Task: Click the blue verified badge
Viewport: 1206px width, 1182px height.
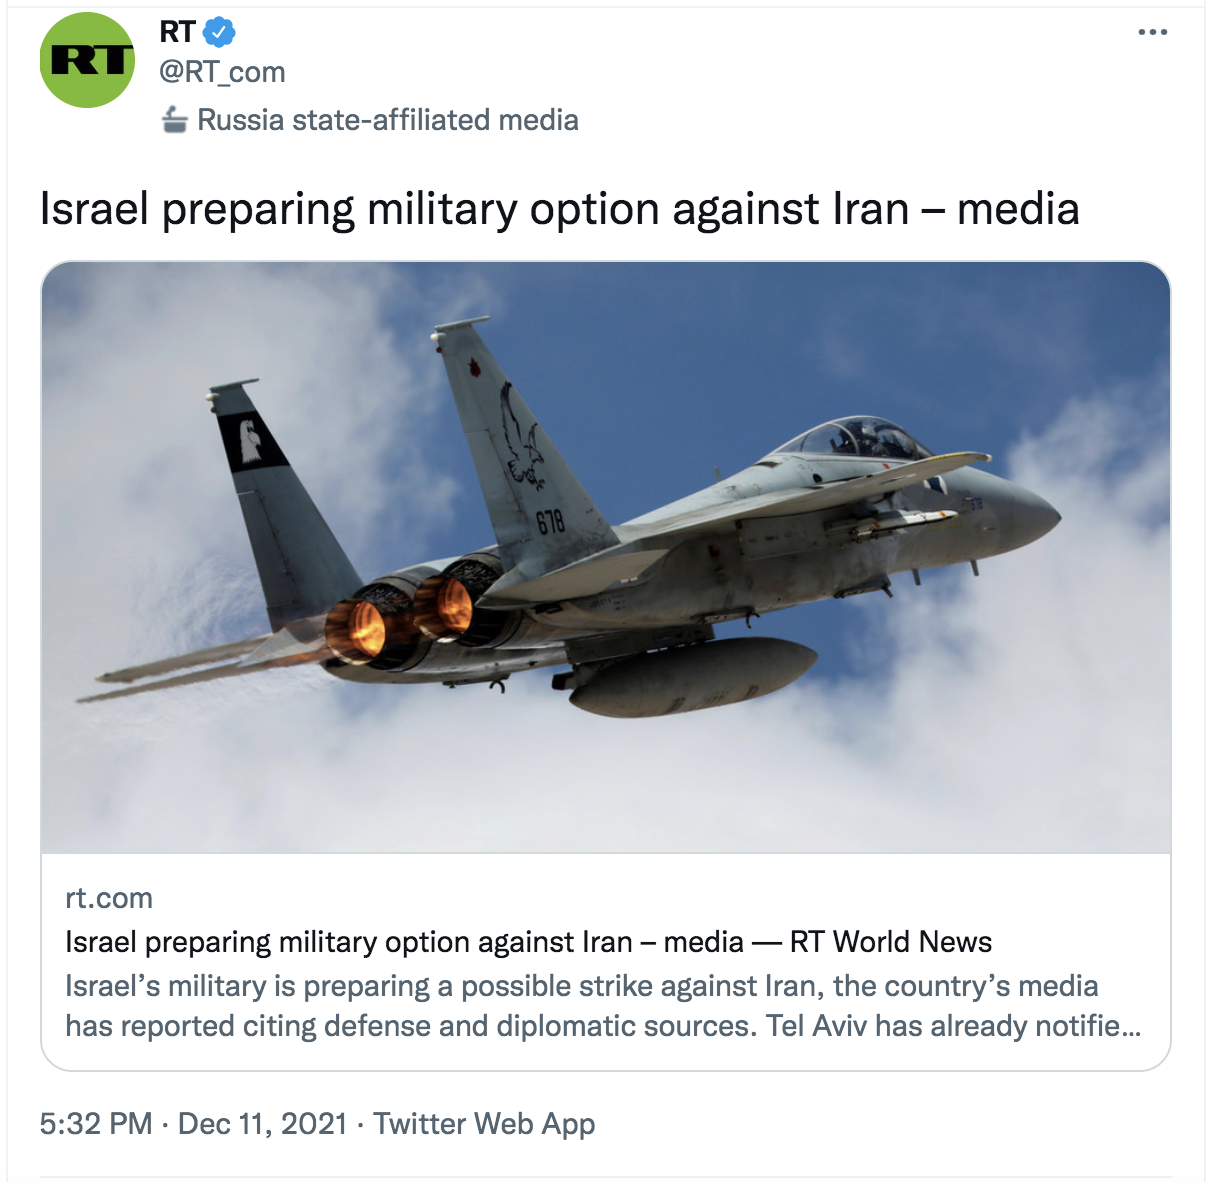Action: (219, 33)
